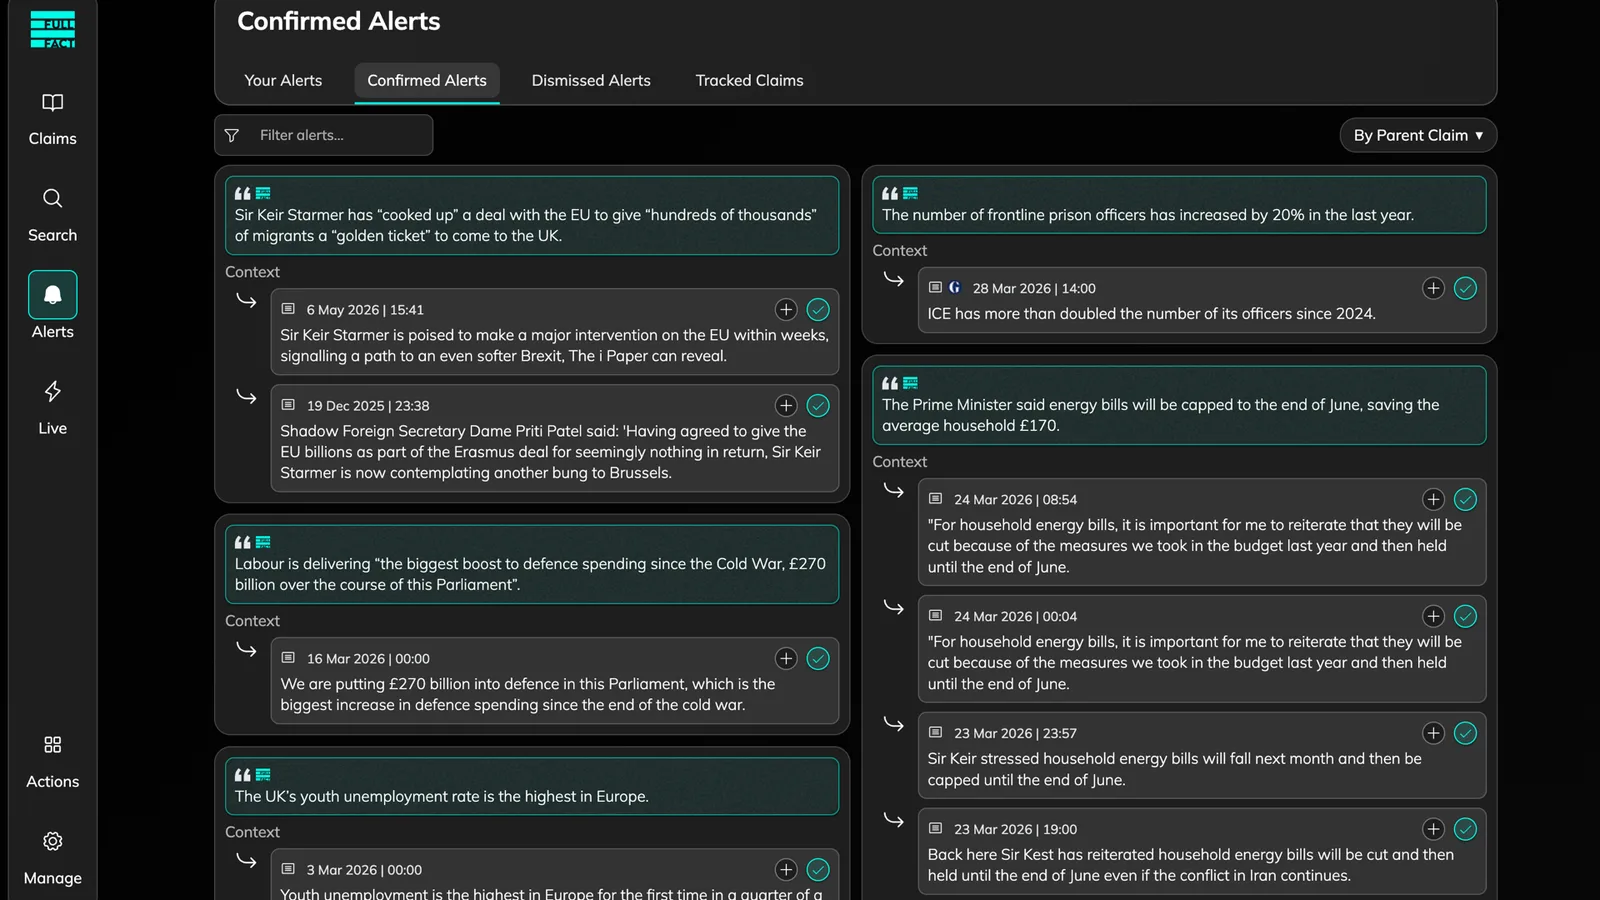Click plus icon on 16 Mar 2026 alert
Image resolution: width=1600 pixels, height=900 pixels.
(786, 659)
